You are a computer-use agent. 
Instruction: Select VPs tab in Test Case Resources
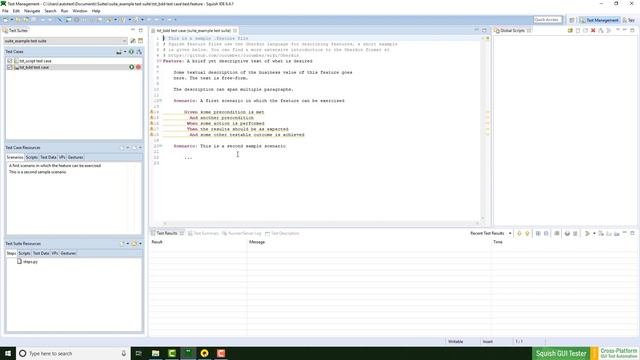(62, 157)
